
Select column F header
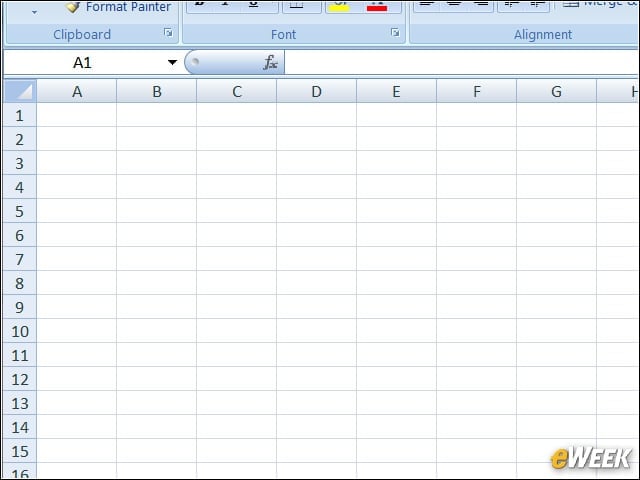[x=477, y=91]
